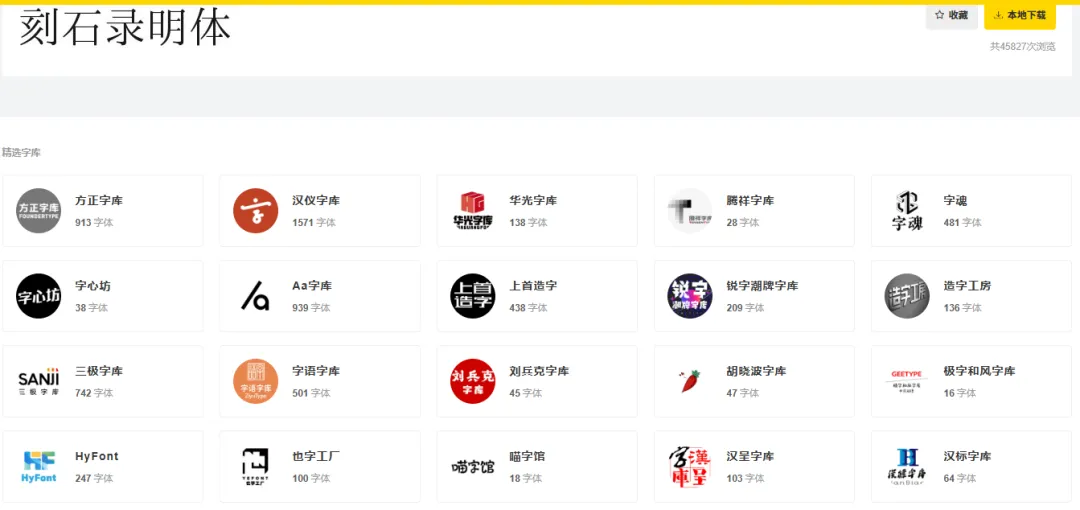Screen dimensions: 1080x510
Task: Click the 锐字潮牌字库 logo icon
Action: pyautogui.click(x=689, y=296)
